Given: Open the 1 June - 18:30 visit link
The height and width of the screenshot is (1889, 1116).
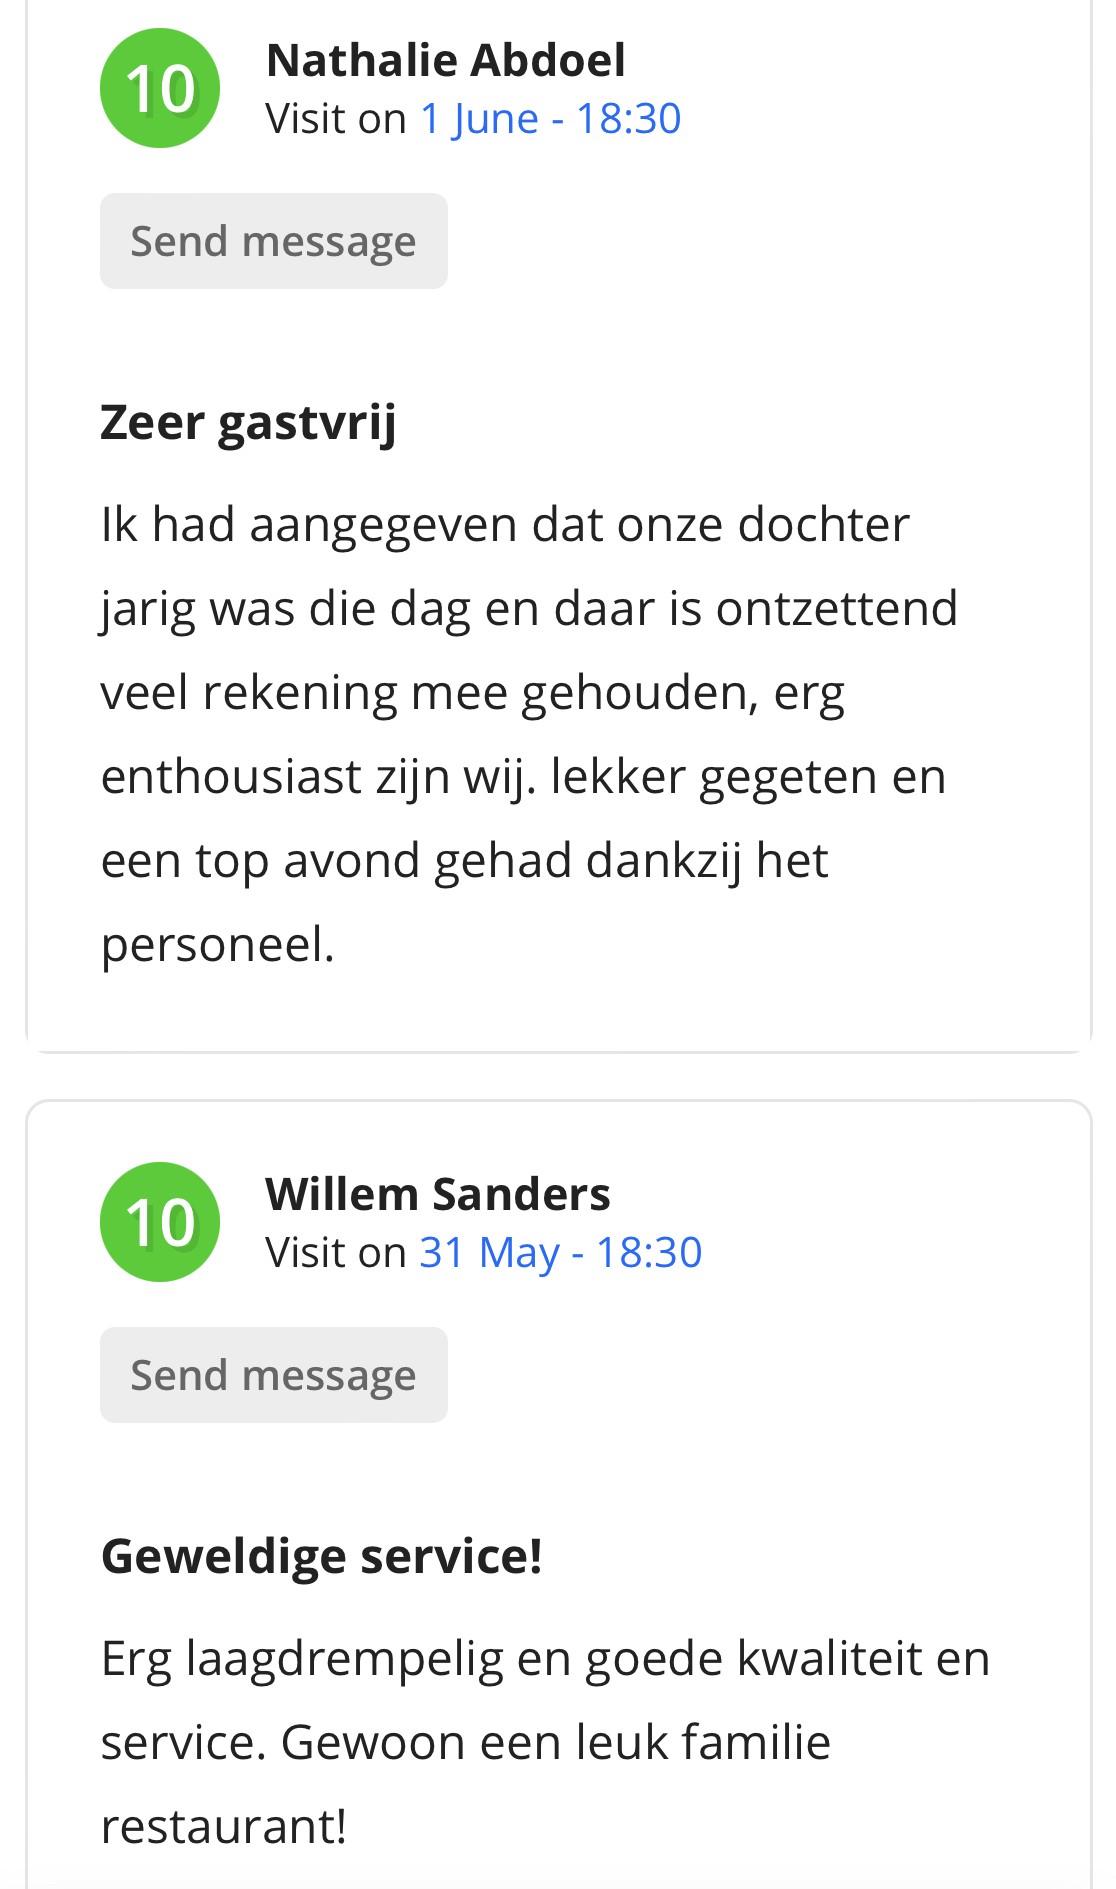Looking at the screenshot, I should tap(551, 119).
